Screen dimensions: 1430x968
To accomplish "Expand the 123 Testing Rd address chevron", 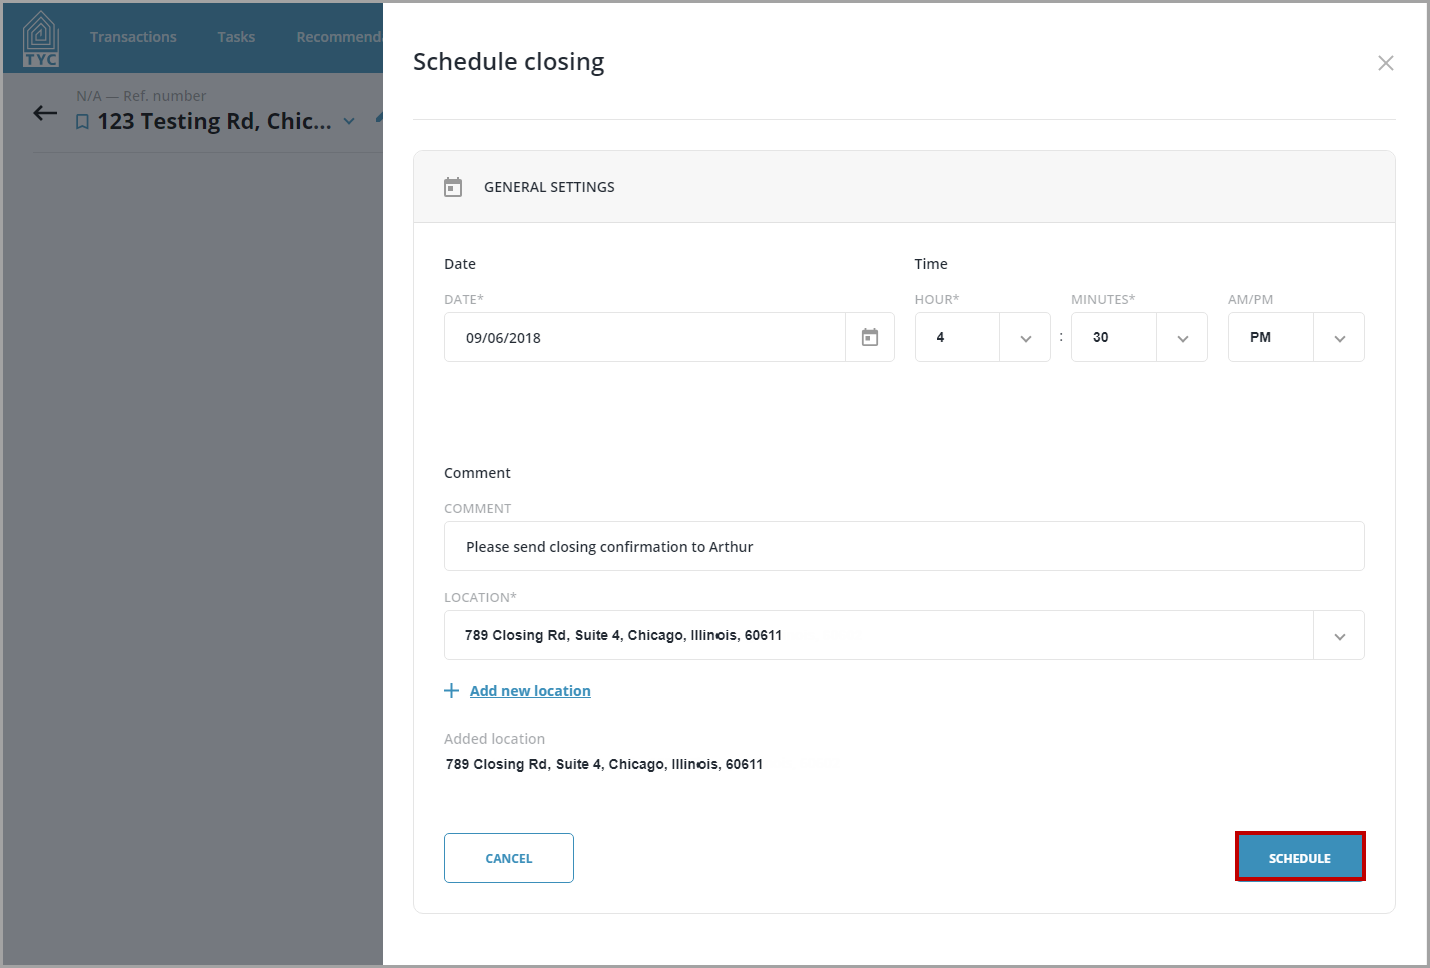I will coord(348,120).
